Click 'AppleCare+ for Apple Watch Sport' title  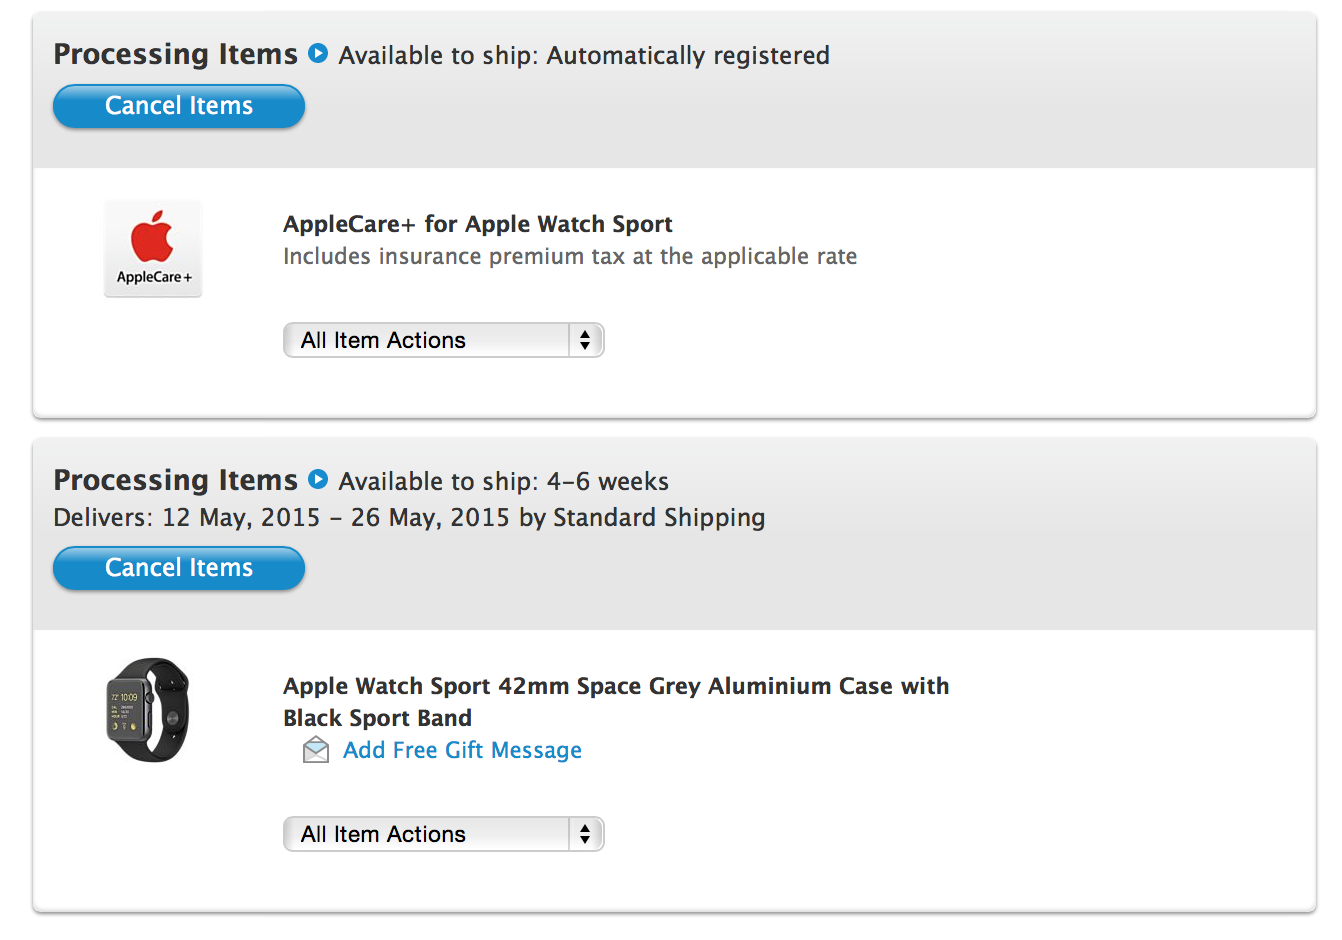pos(478,224)
